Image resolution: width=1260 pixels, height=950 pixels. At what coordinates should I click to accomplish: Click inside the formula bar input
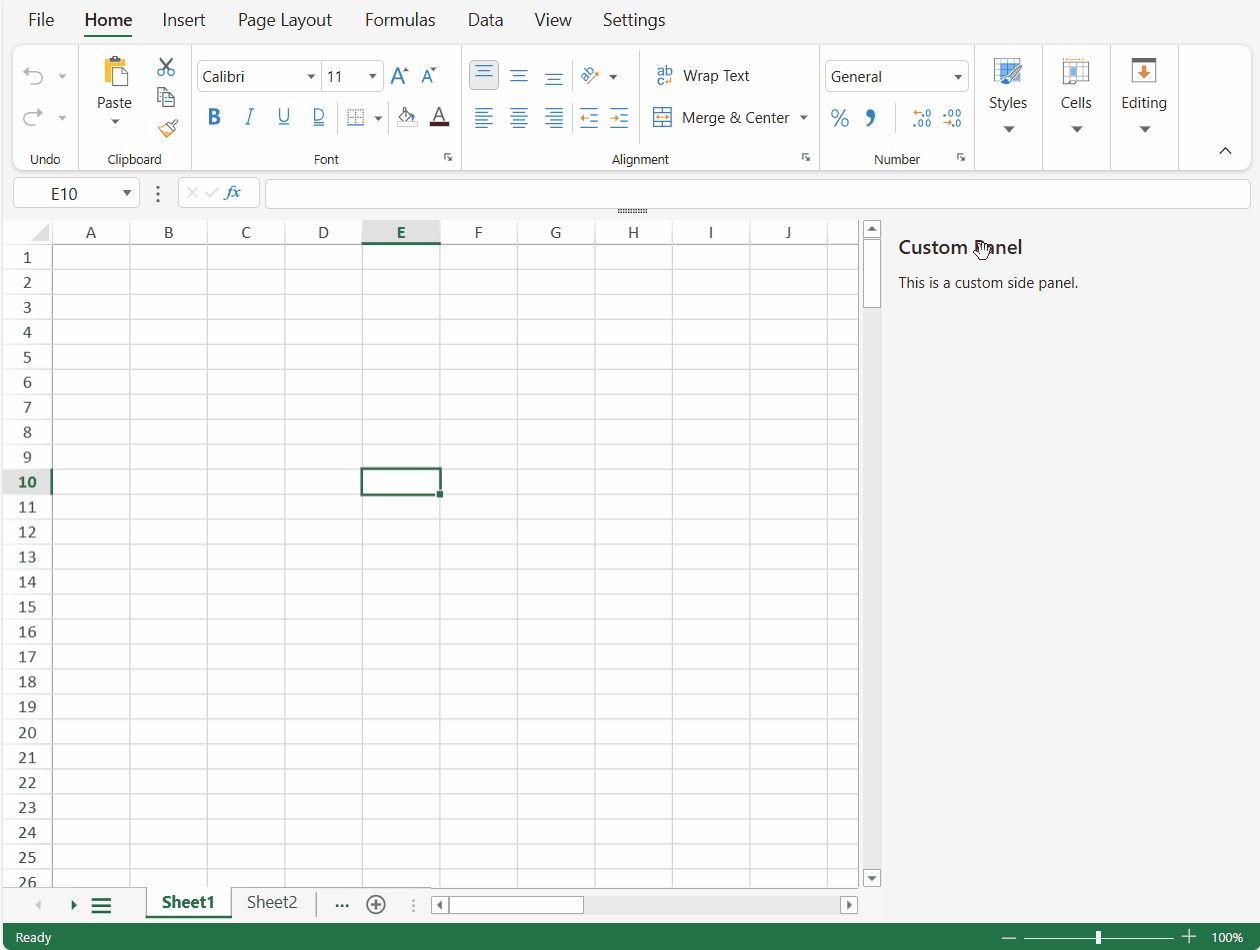click(x=757, y=193)
